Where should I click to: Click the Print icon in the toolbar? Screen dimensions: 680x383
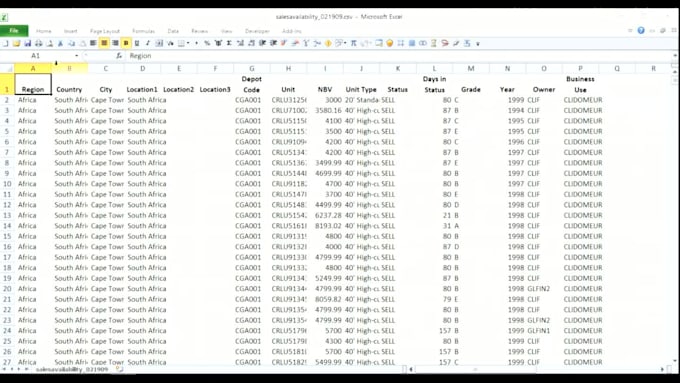click(x=39, y=43)
